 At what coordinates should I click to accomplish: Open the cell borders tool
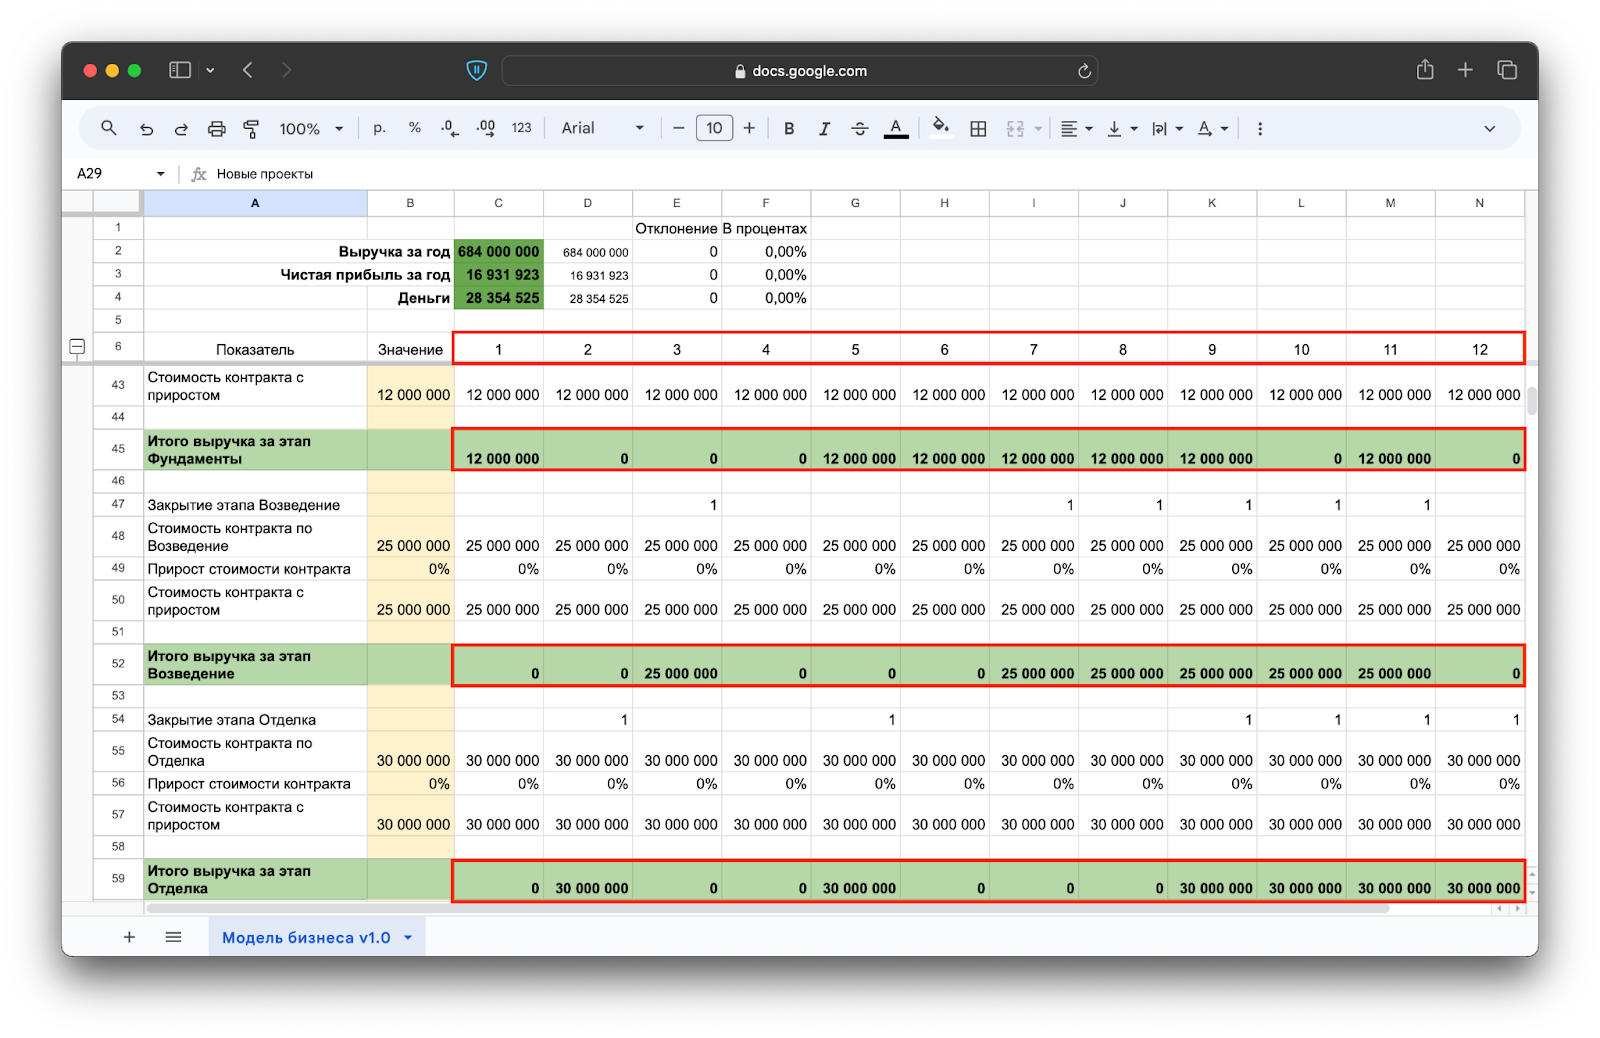tap(978, 128)
